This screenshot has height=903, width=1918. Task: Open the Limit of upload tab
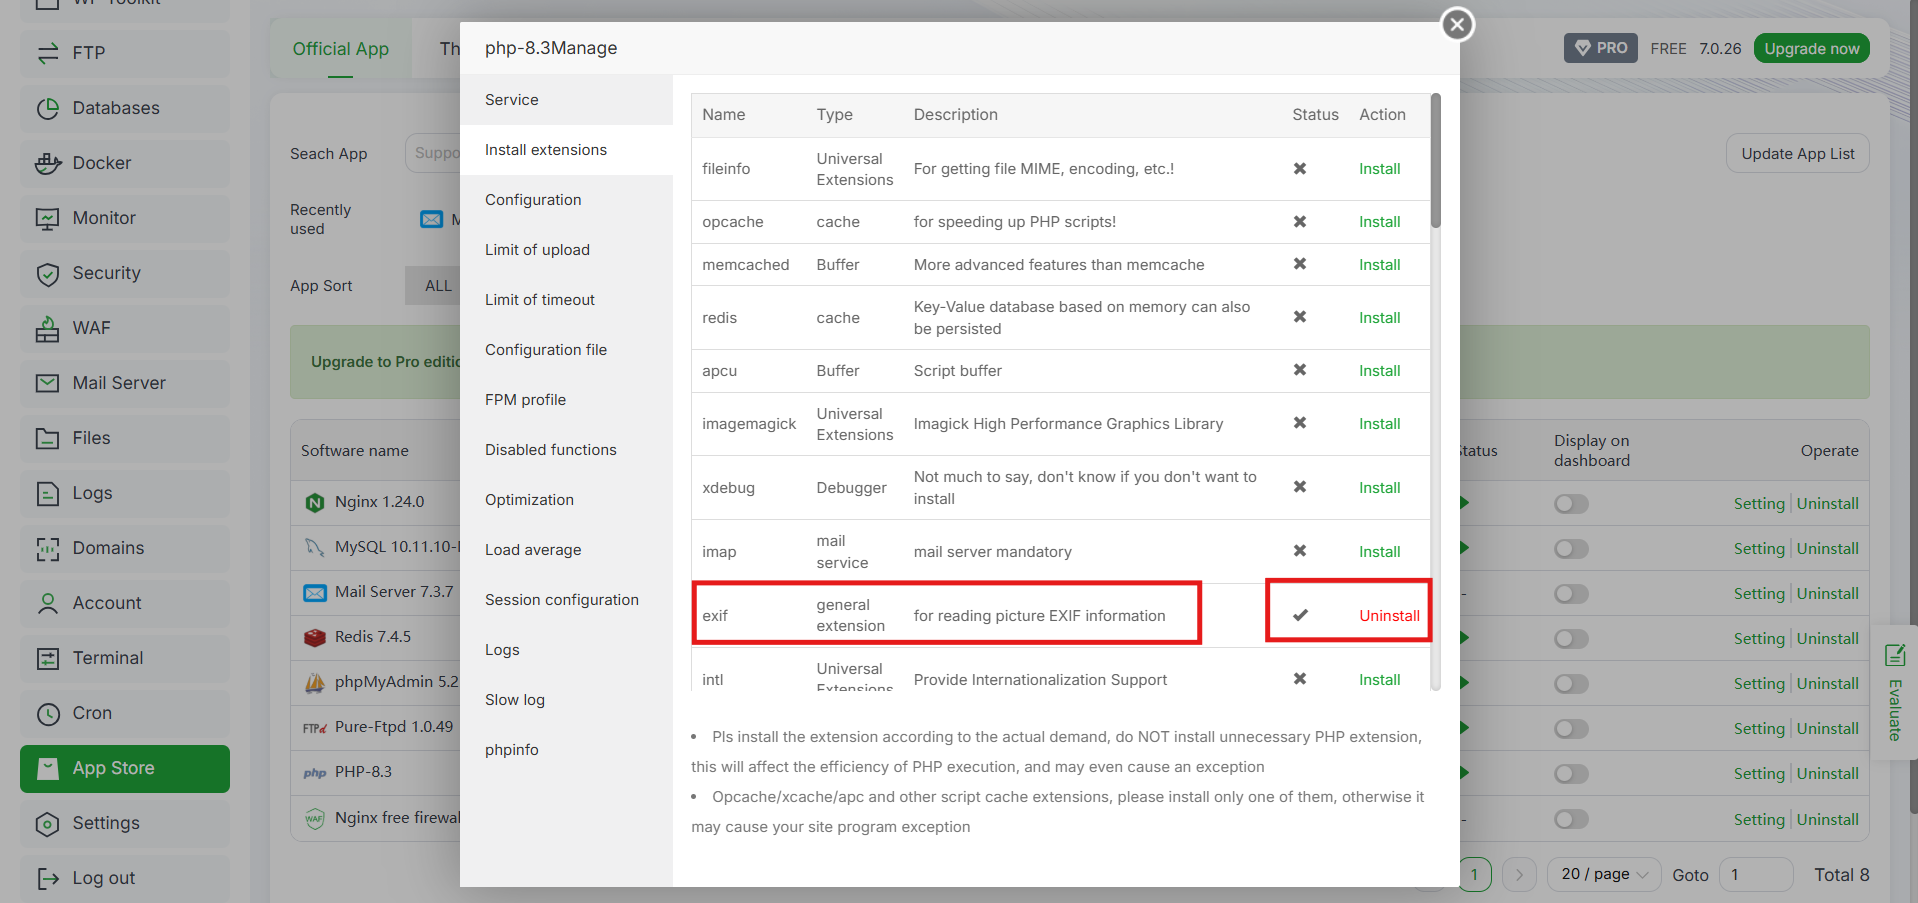pos(566,250)
